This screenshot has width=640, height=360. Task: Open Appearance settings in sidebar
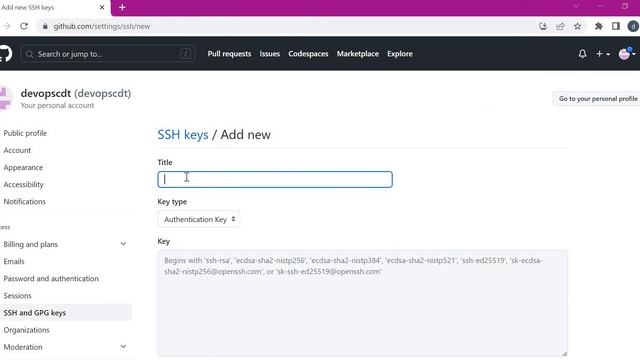coord(23,167)
